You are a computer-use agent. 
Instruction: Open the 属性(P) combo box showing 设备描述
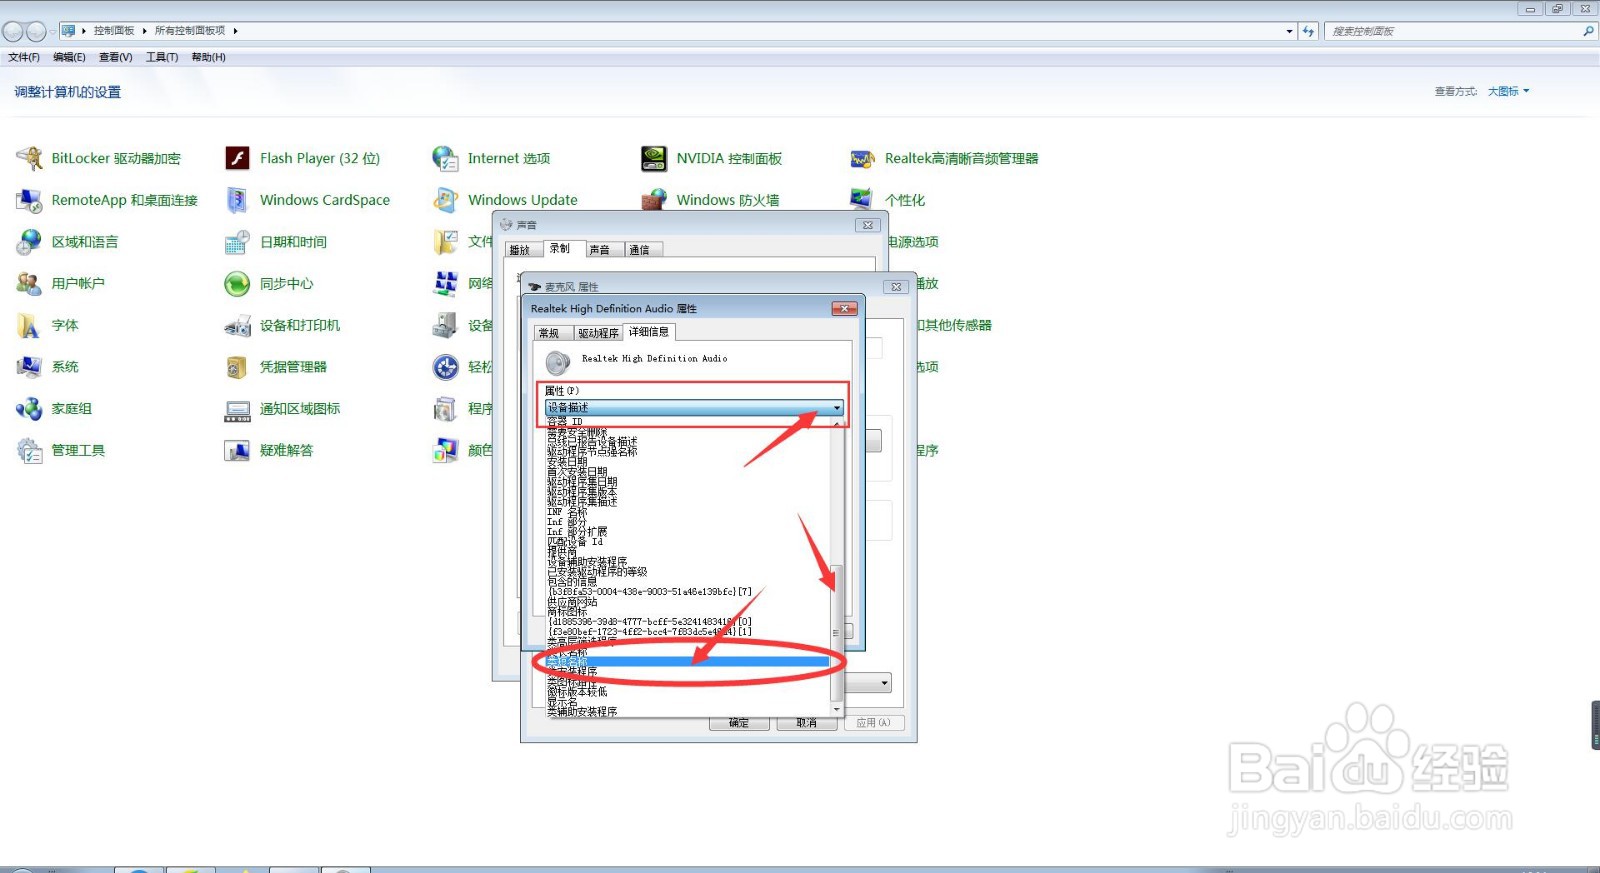coord(694,408)
